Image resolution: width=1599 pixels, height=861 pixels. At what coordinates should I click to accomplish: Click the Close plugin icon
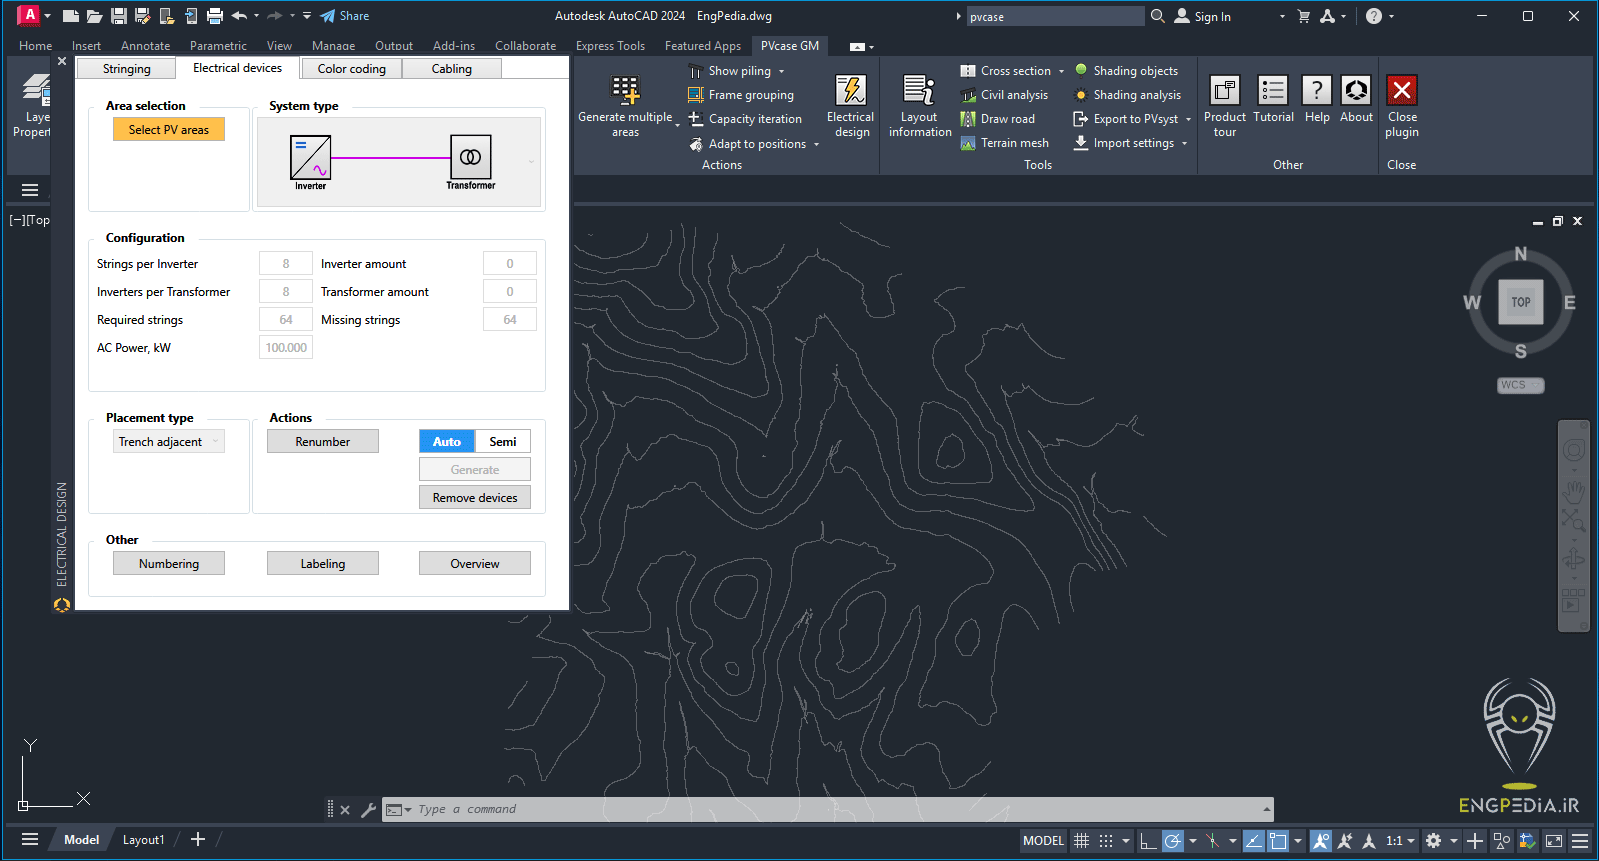1401,91
